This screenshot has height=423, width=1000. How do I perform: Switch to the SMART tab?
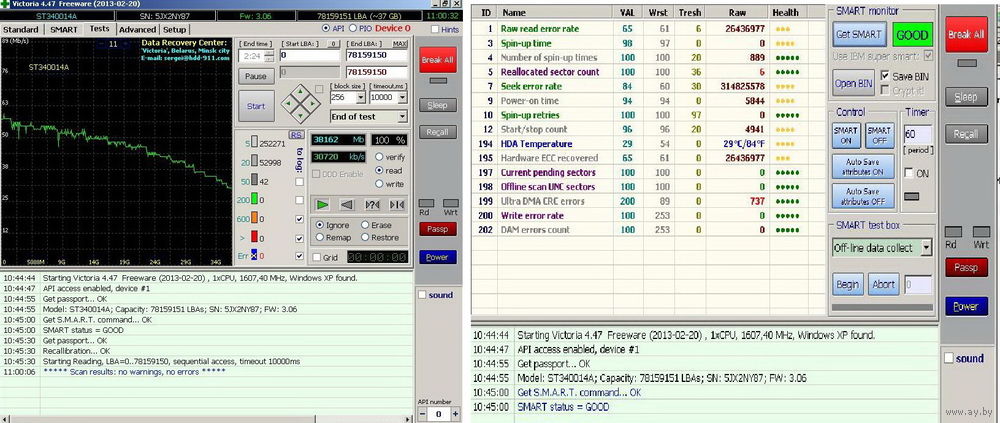click(64, 30)
